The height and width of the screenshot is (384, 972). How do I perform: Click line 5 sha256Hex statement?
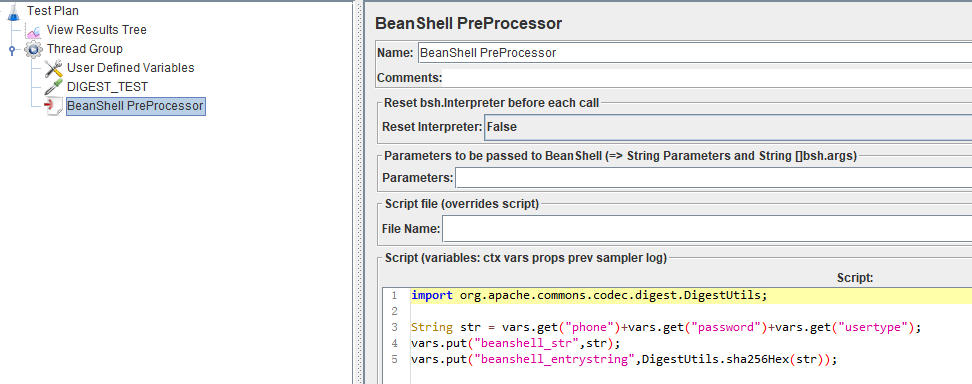click(624, 360)
